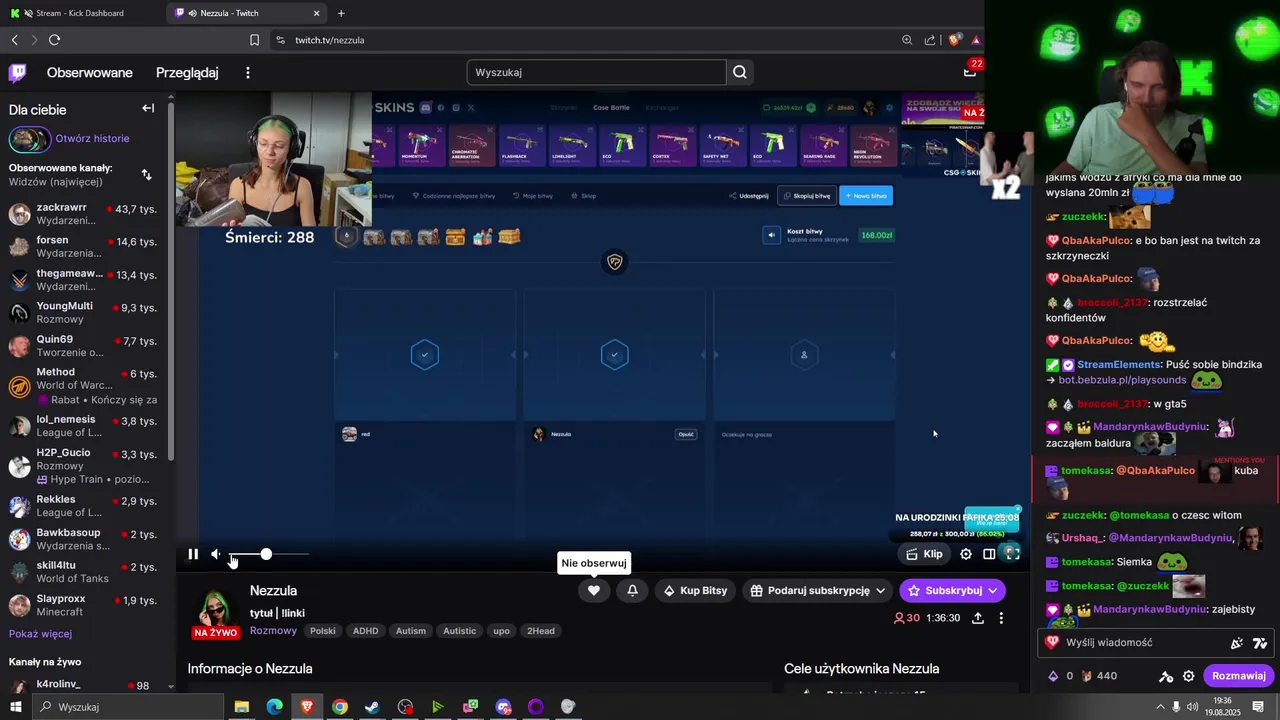This screenshot has width=1280, height=720.
Task: Expand followed list with Pokaż więcej
Action: [40, 634]
